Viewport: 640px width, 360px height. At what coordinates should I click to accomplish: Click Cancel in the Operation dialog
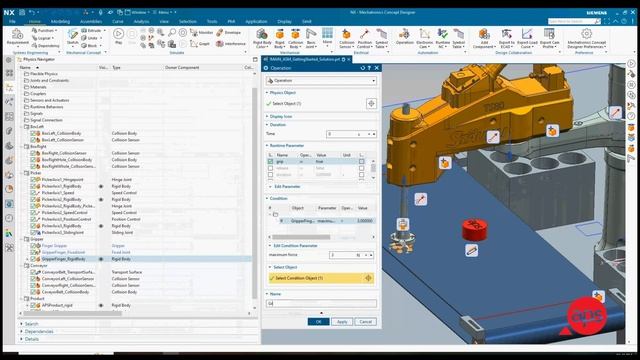tap(366, 322)
